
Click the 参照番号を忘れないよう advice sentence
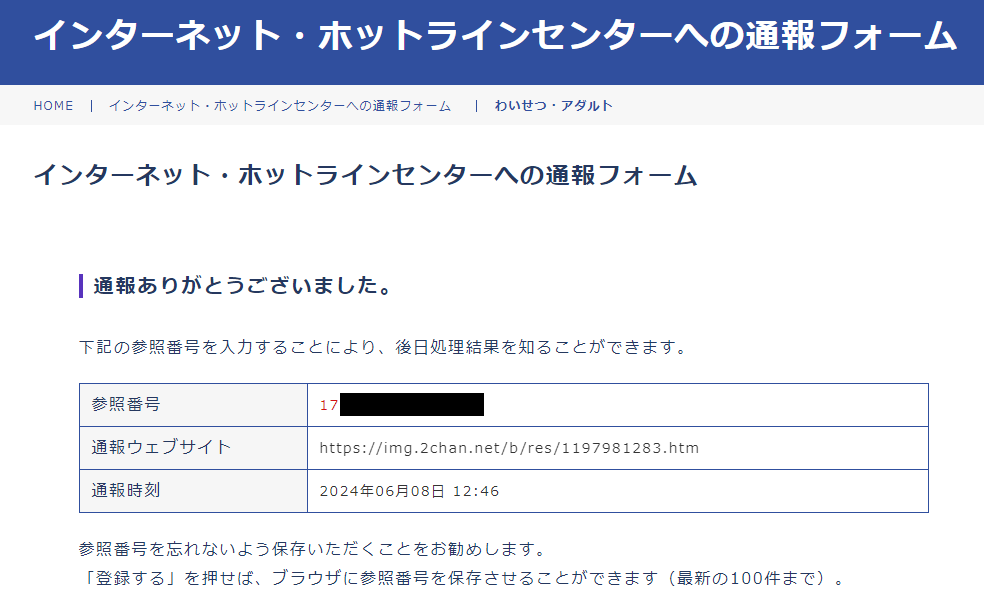click(311, 550)
